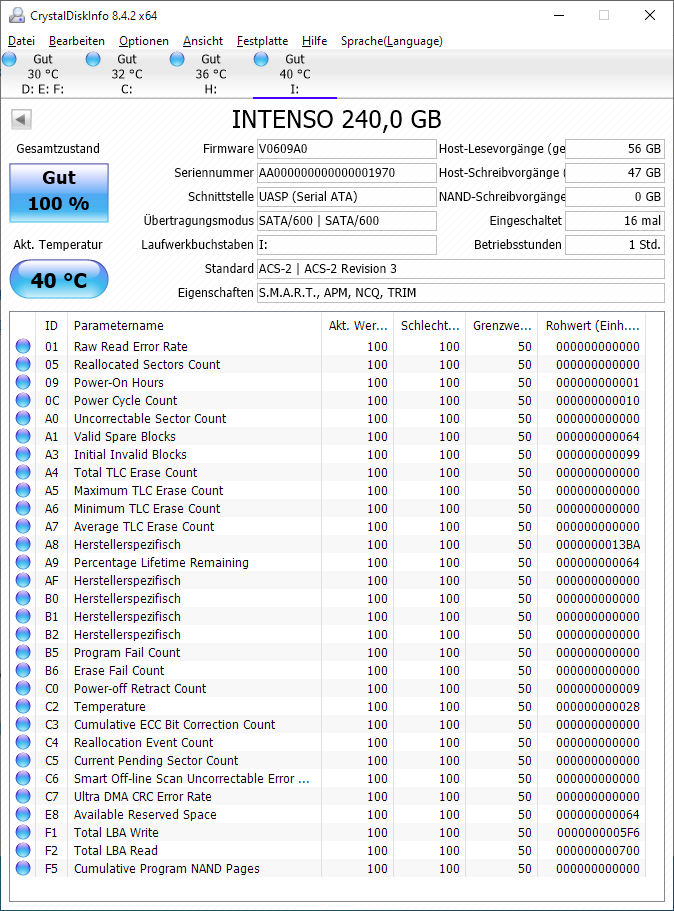Click the status icon for Cumulative Program NAND Pages
The image size is (674, 911).
point(23,869)
